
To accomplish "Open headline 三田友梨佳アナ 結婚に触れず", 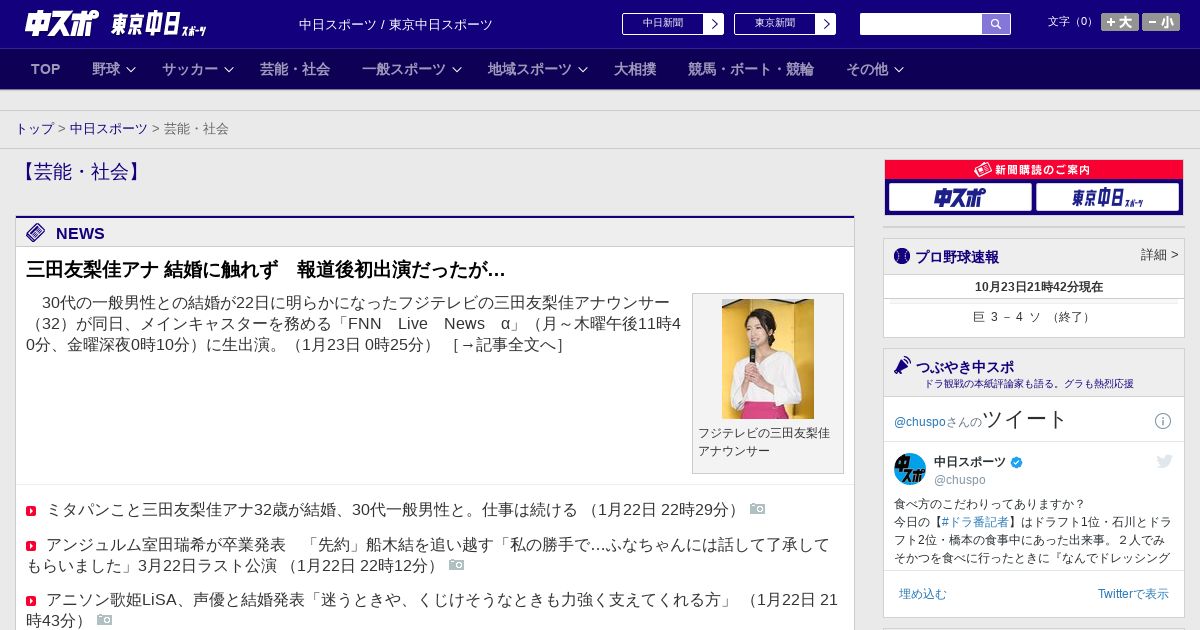I will pyautogui.click(x=266, y=270).
